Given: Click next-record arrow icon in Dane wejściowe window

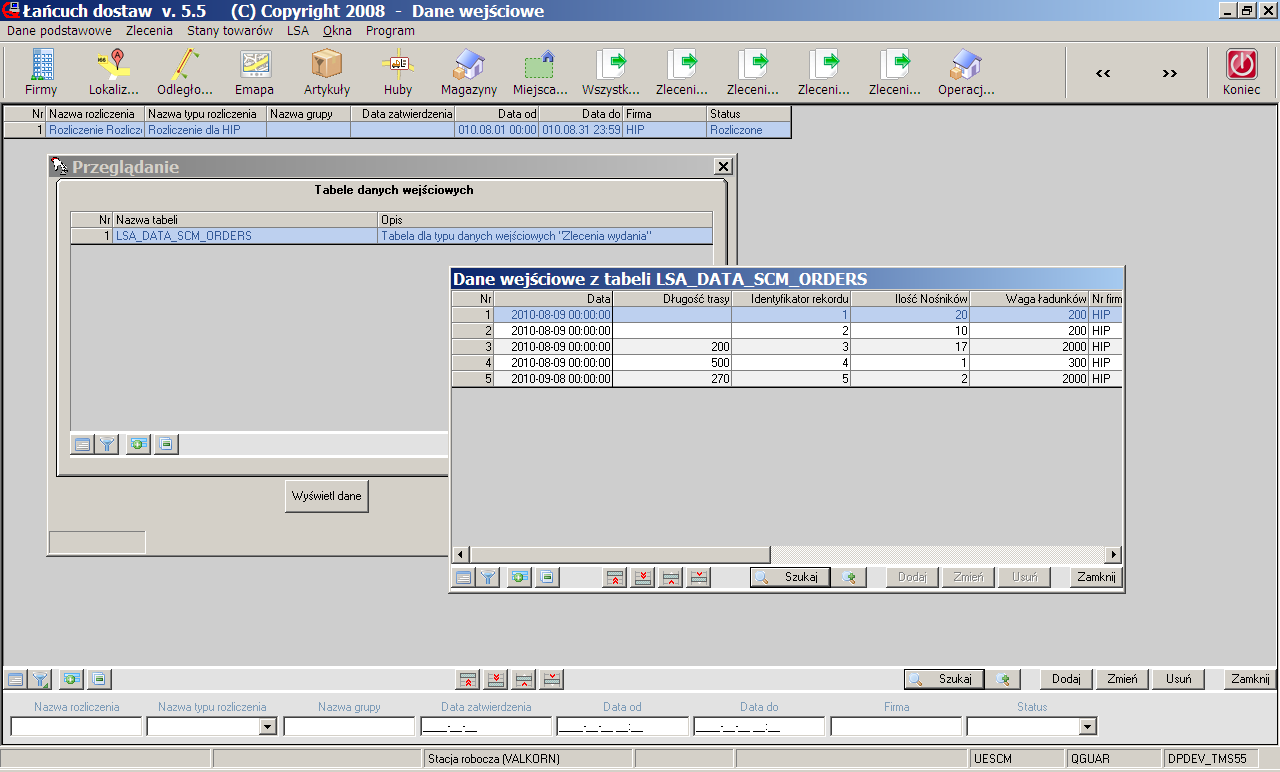Looking at the screenshot, I should click(x=699, y=577).
